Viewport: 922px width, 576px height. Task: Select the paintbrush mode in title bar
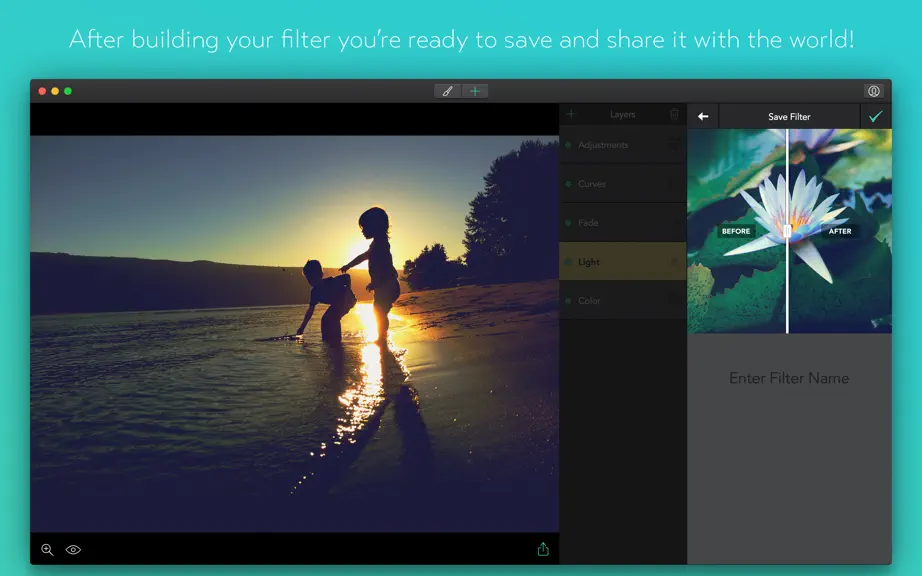point(447,91)
